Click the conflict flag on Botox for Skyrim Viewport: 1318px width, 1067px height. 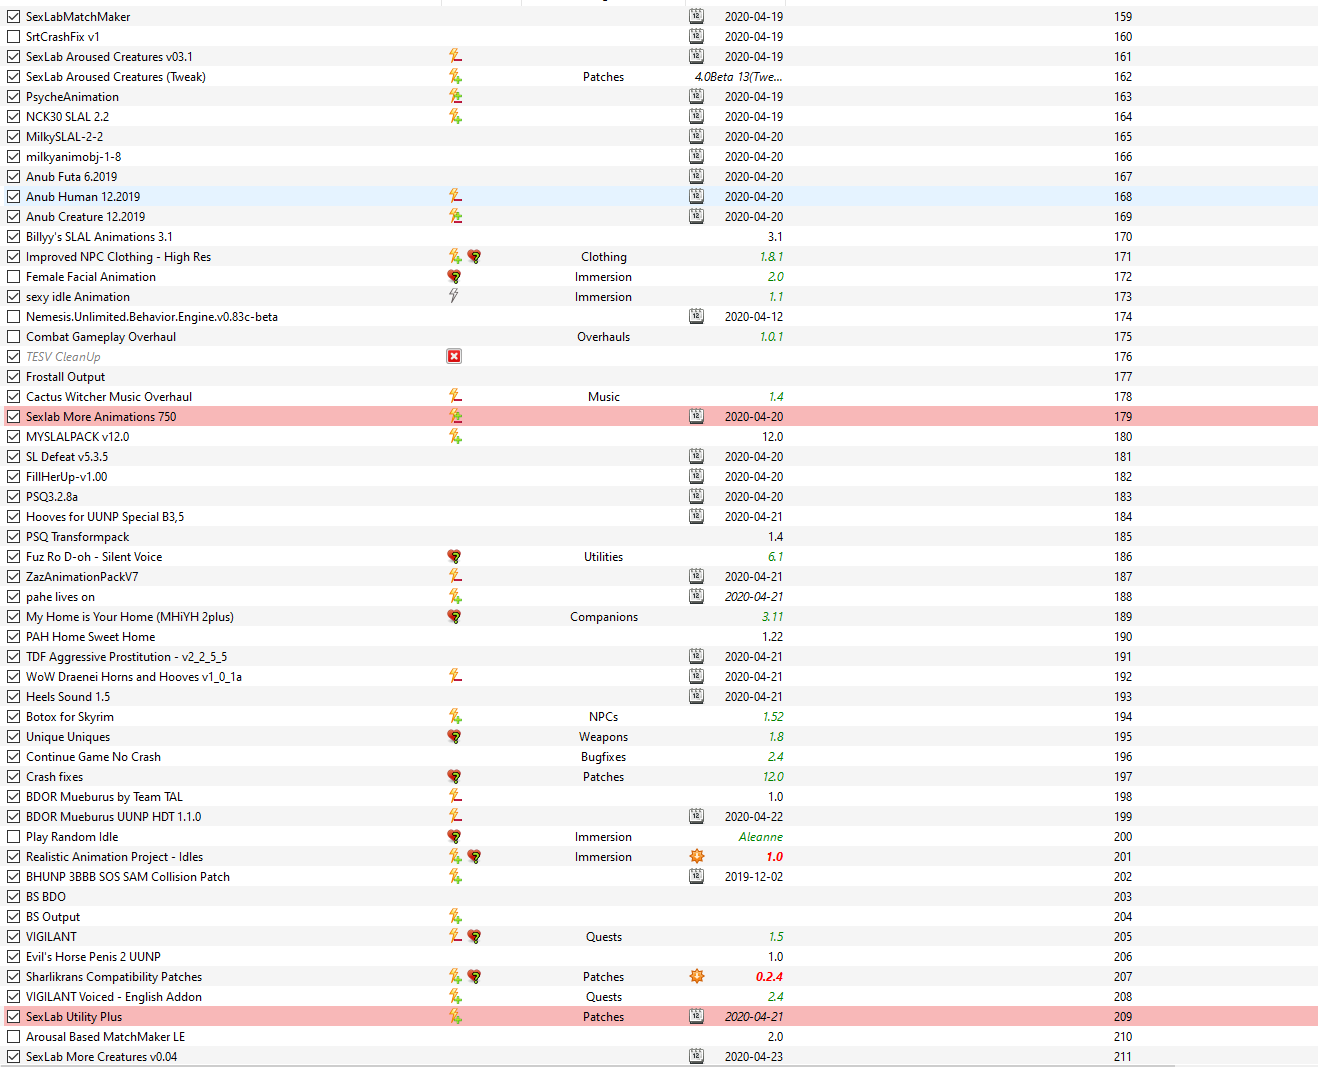click(455, 717)
